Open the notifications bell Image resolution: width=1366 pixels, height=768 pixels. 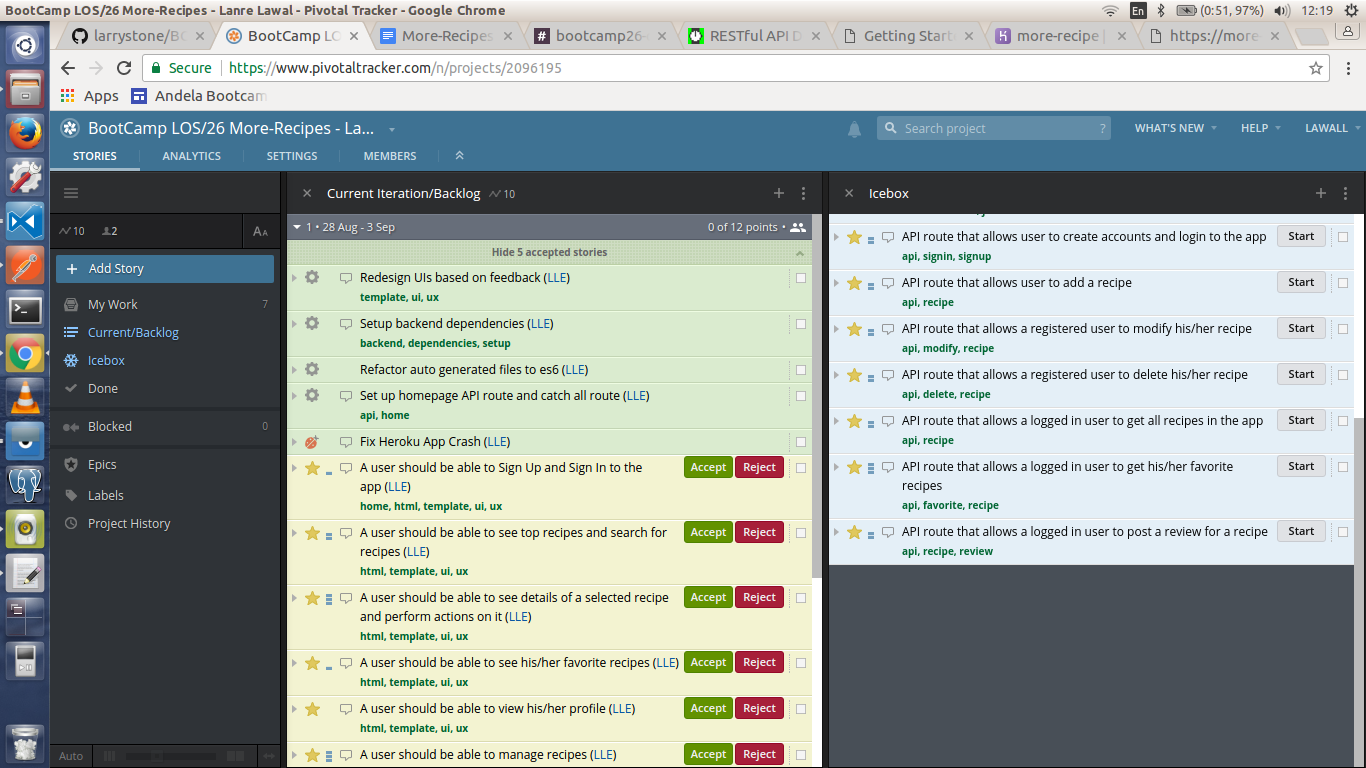click(854, 129)
